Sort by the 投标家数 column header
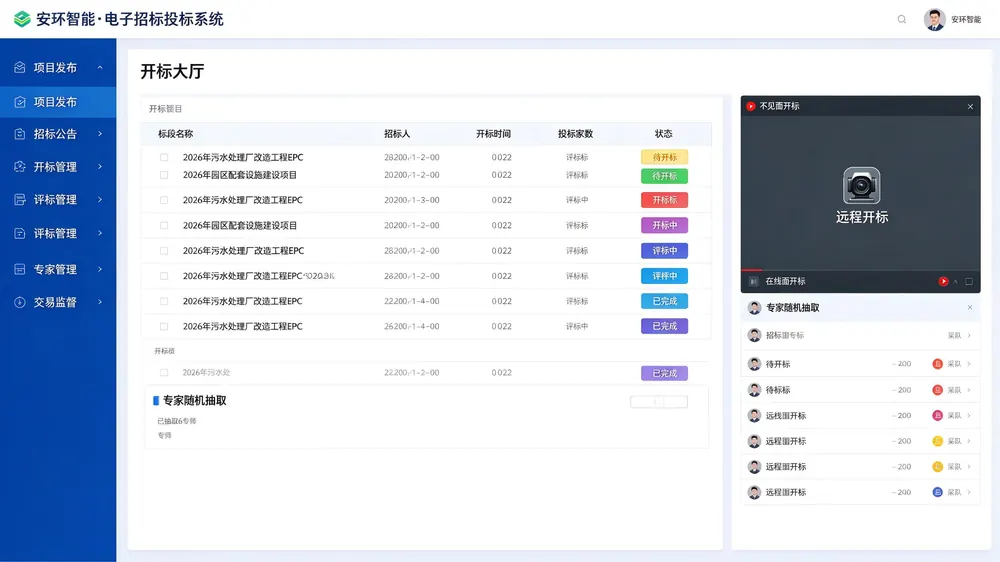 point(575,134)
